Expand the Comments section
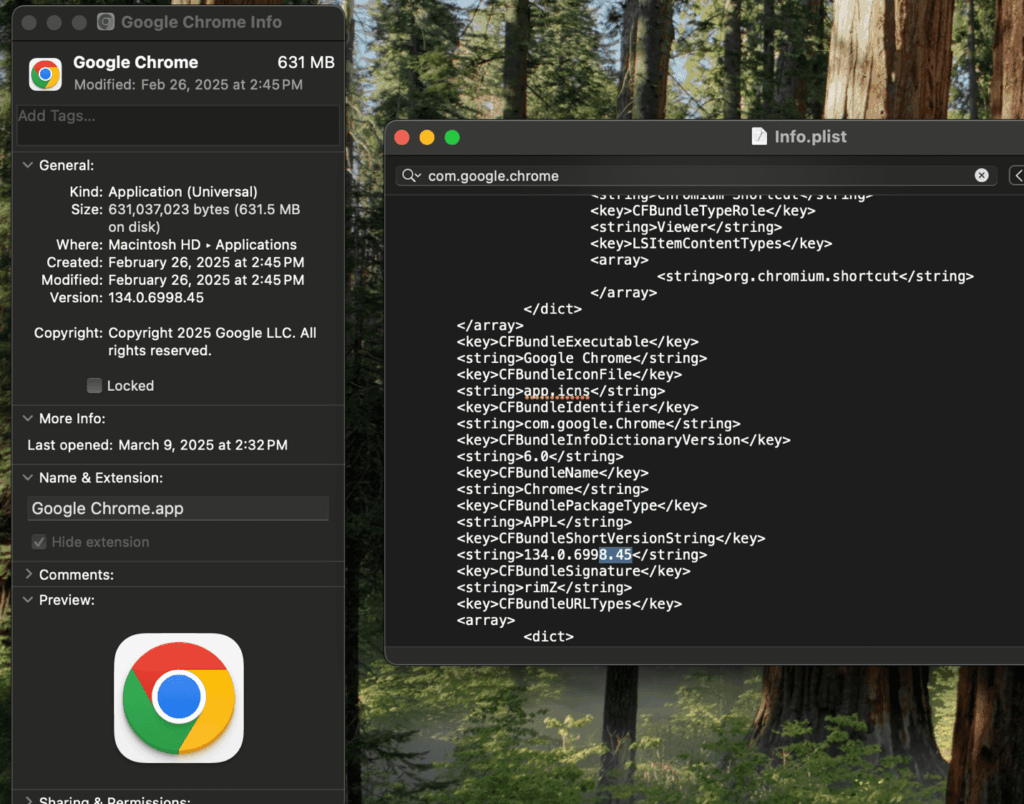The width and height of the screenshot is (1024, 804). (27, 575)
